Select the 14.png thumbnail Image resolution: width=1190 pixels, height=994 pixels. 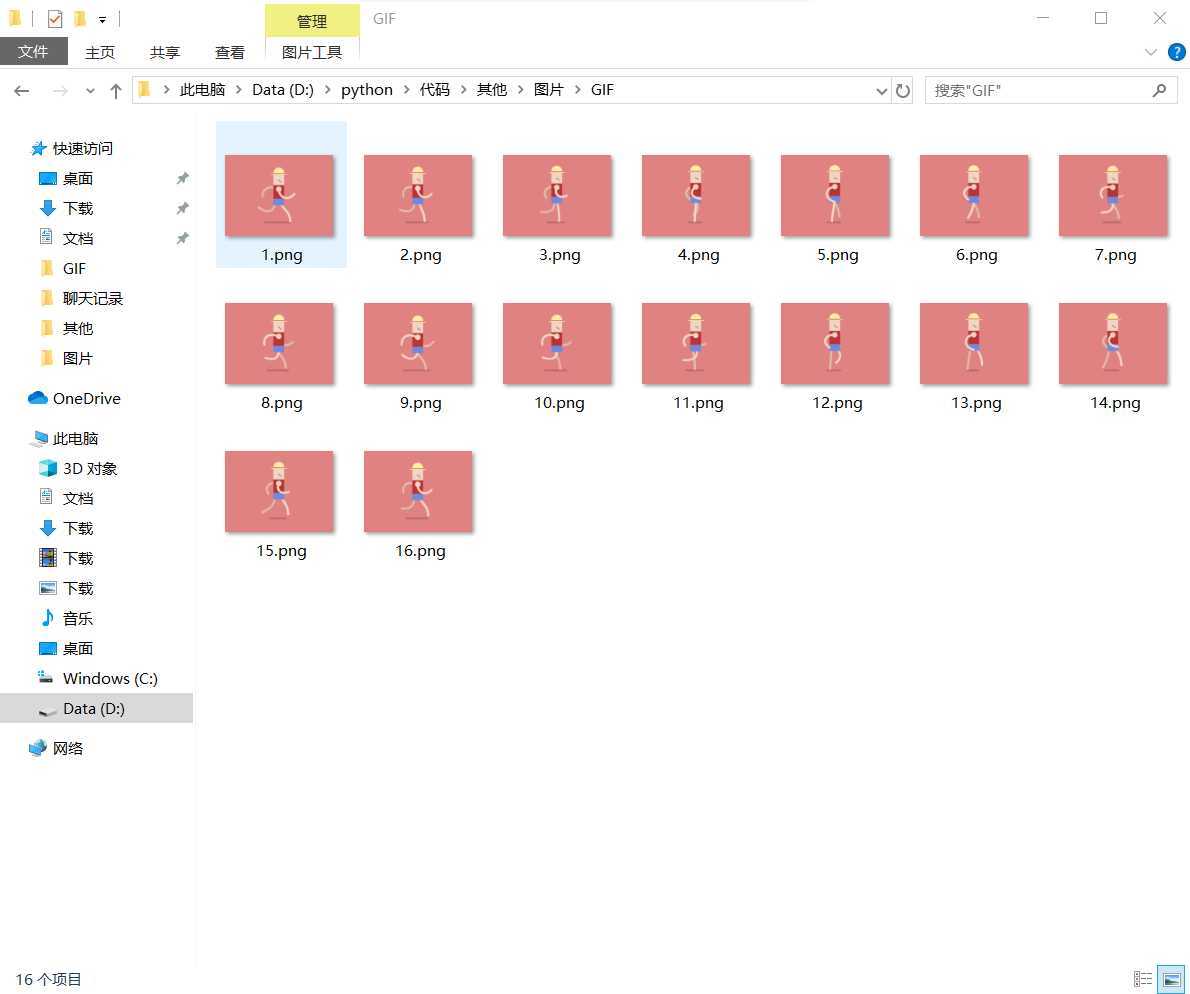1113,344
